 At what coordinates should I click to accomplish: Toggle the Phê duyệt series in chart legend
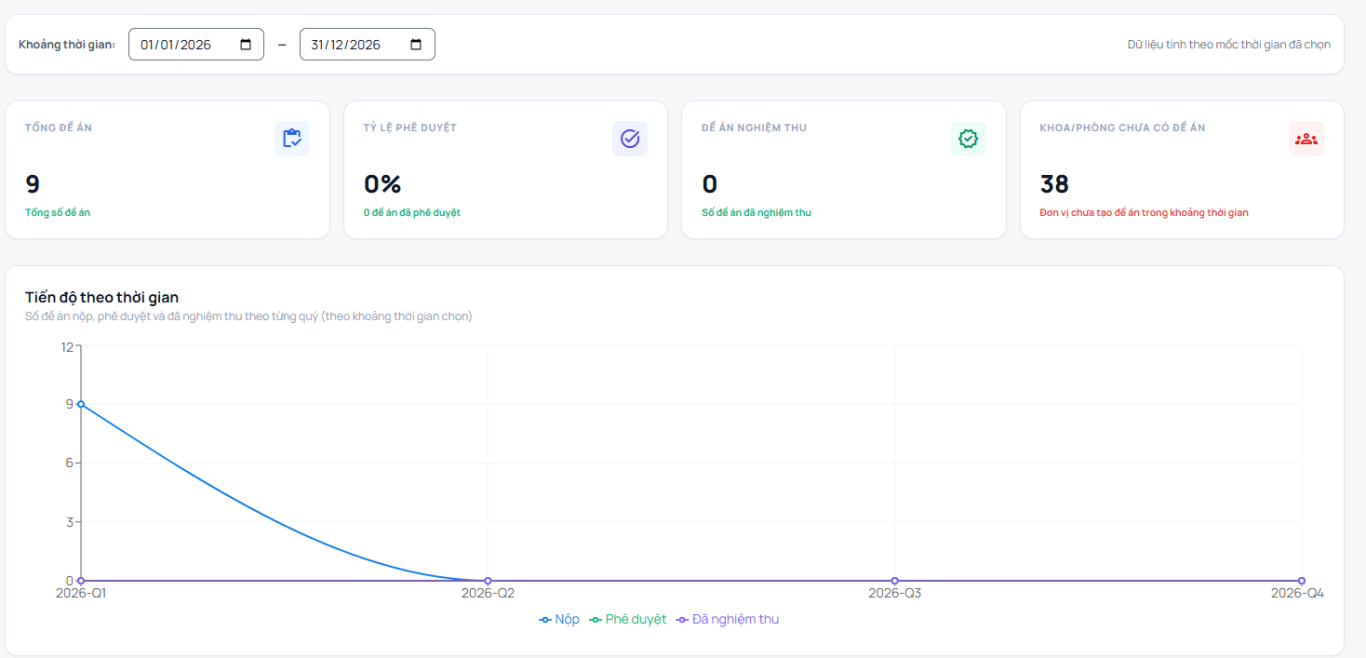[x=628, y=619]
